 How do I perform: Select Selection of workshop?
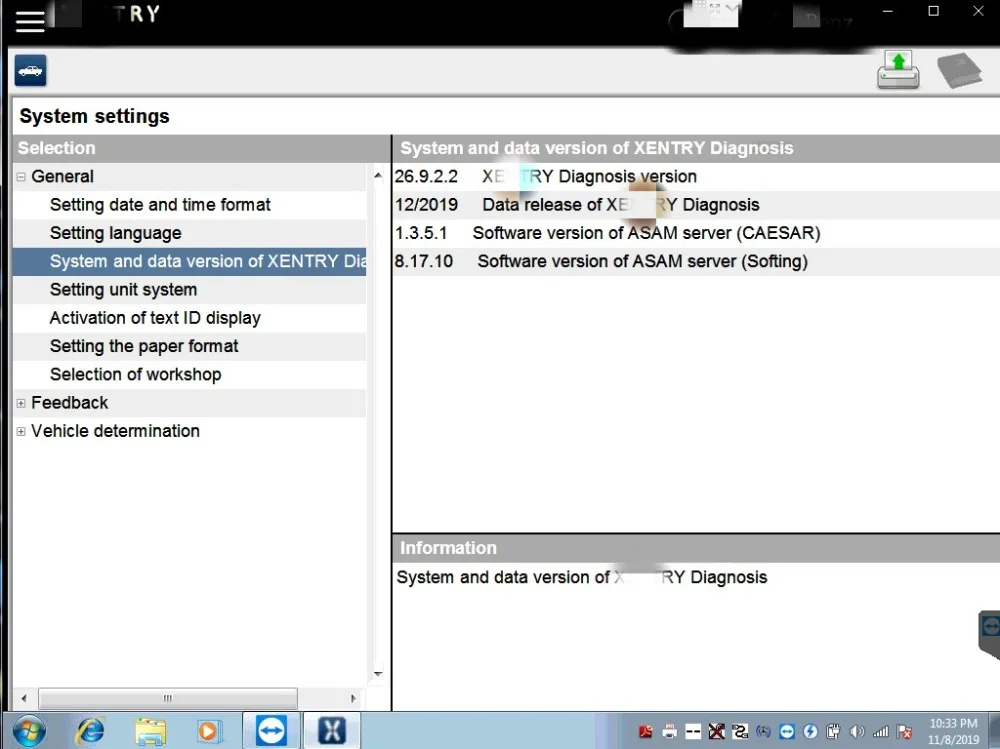pyautogui.click(x=135, y=374)
